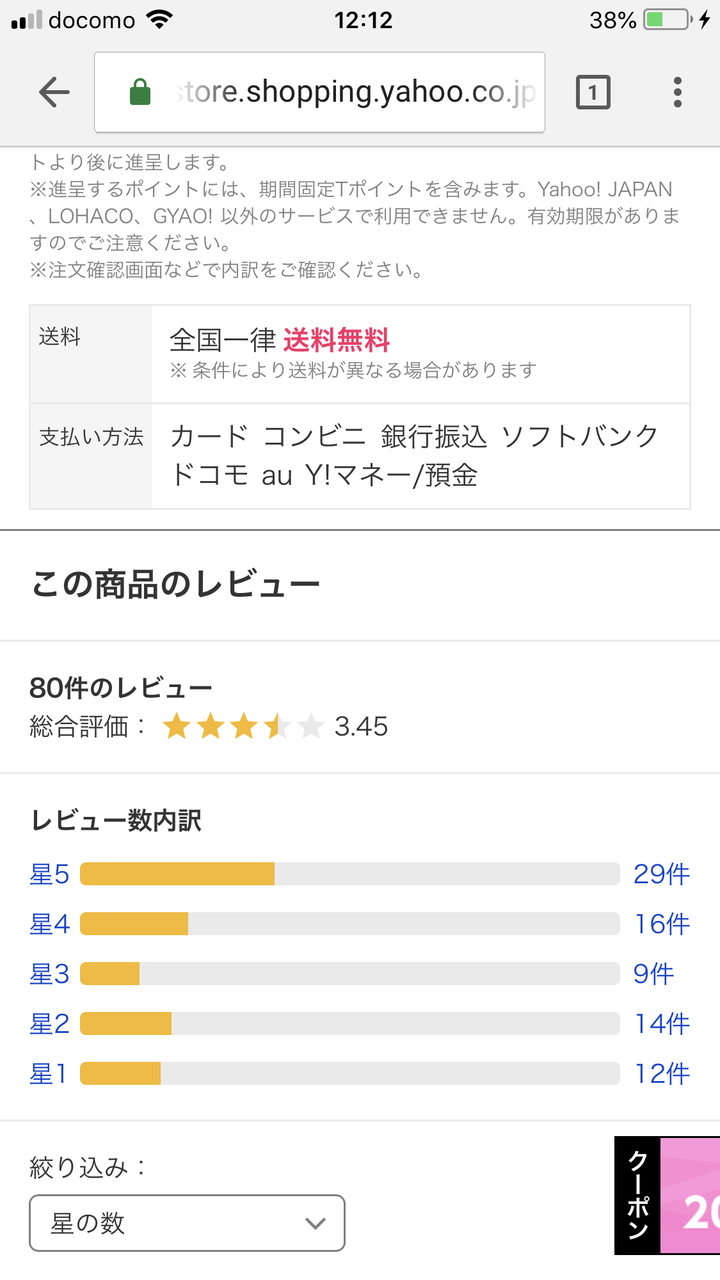The image size is (720, 1280).
Task: Click the 29件 review count
Action: pos(661,874)
